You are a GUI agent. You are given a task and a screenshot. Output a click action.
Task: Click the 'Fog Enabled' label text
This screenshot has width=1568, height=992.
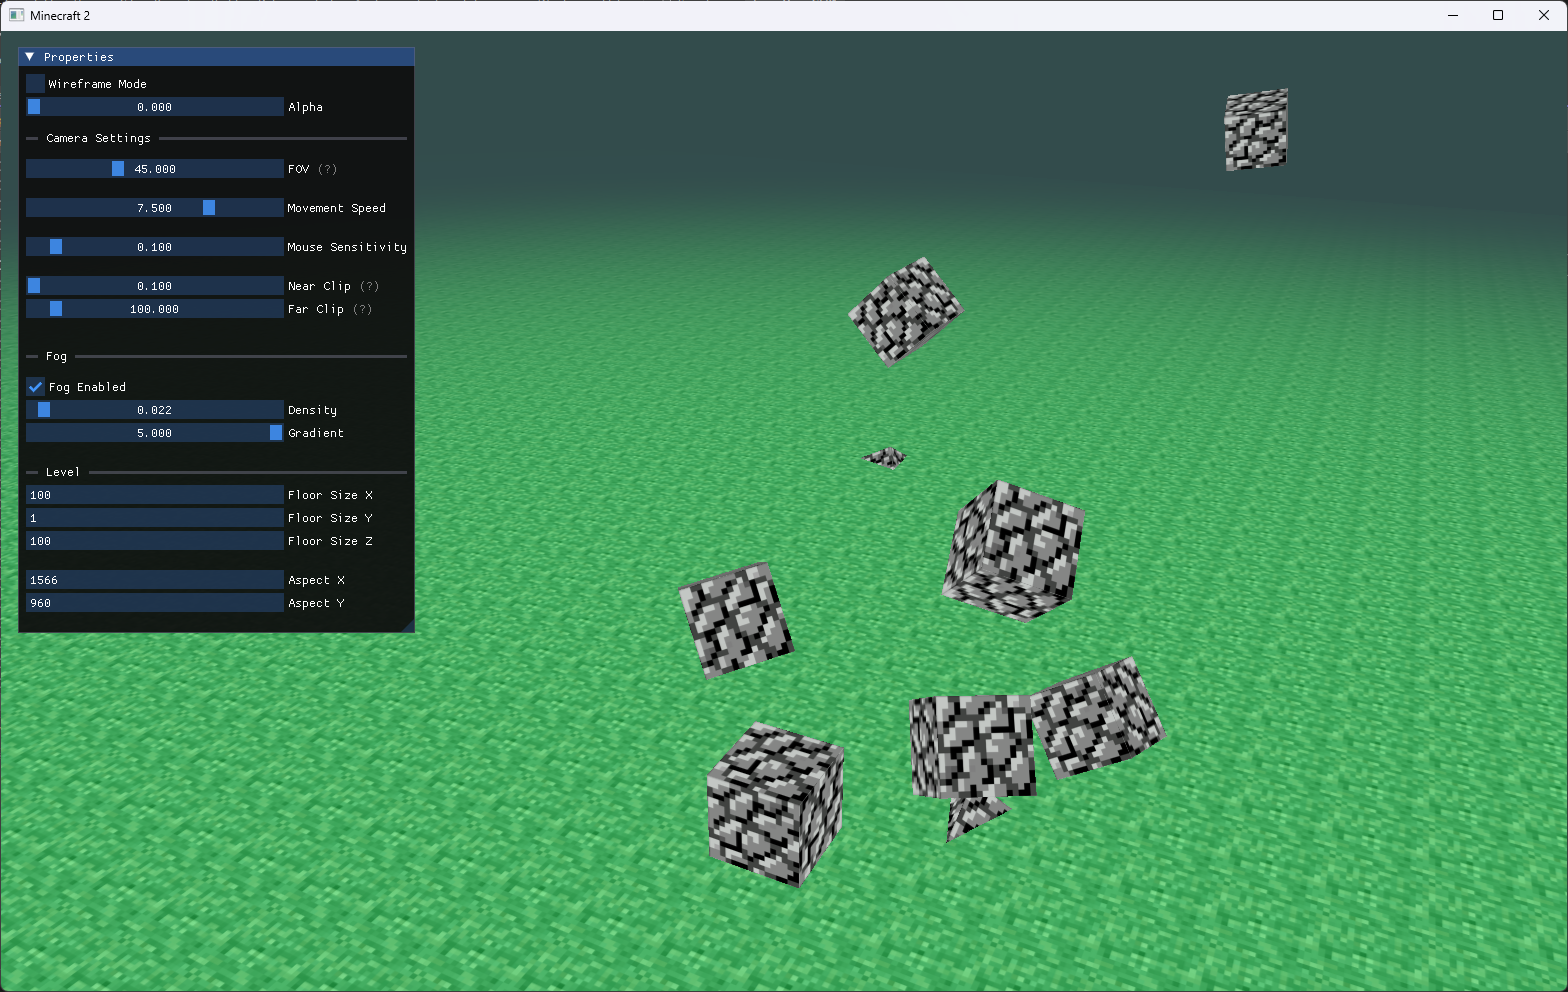[87, 387]
